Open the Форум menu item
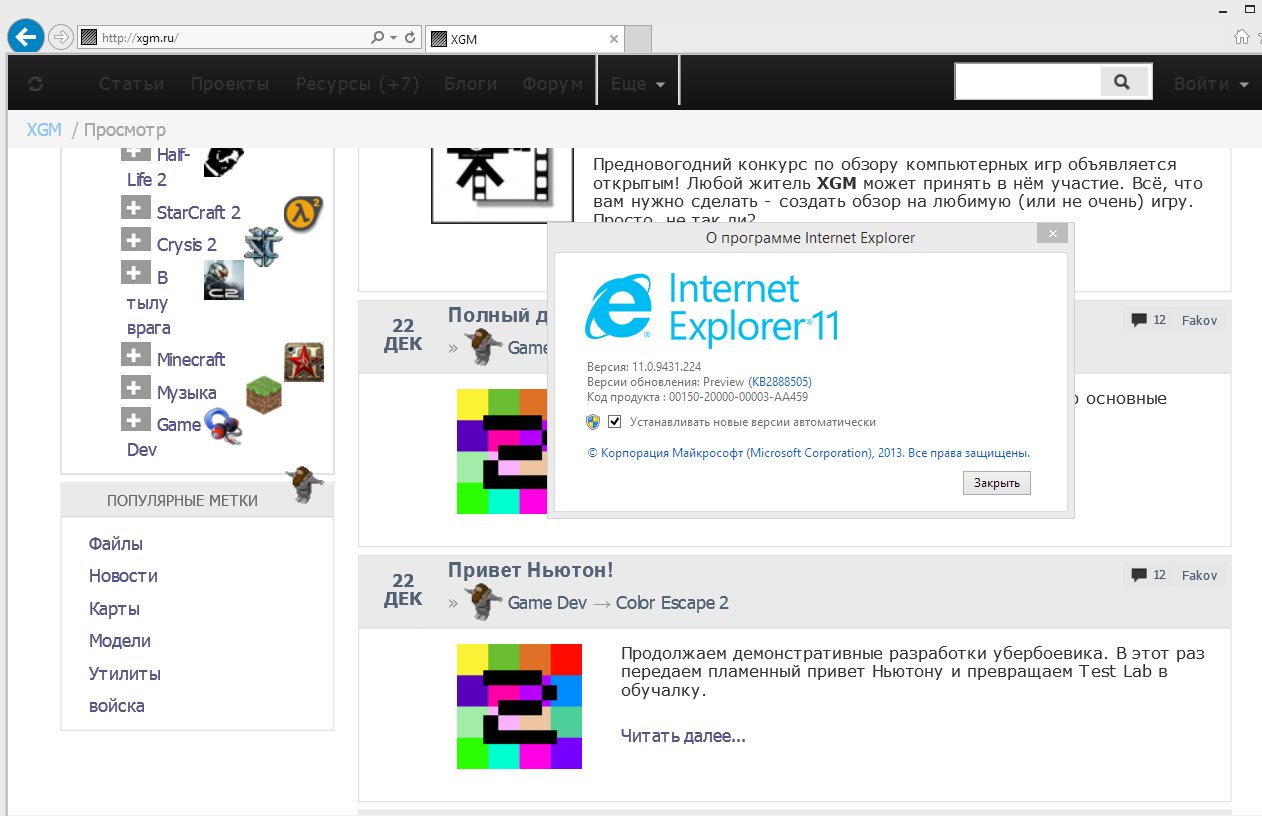 552,84
